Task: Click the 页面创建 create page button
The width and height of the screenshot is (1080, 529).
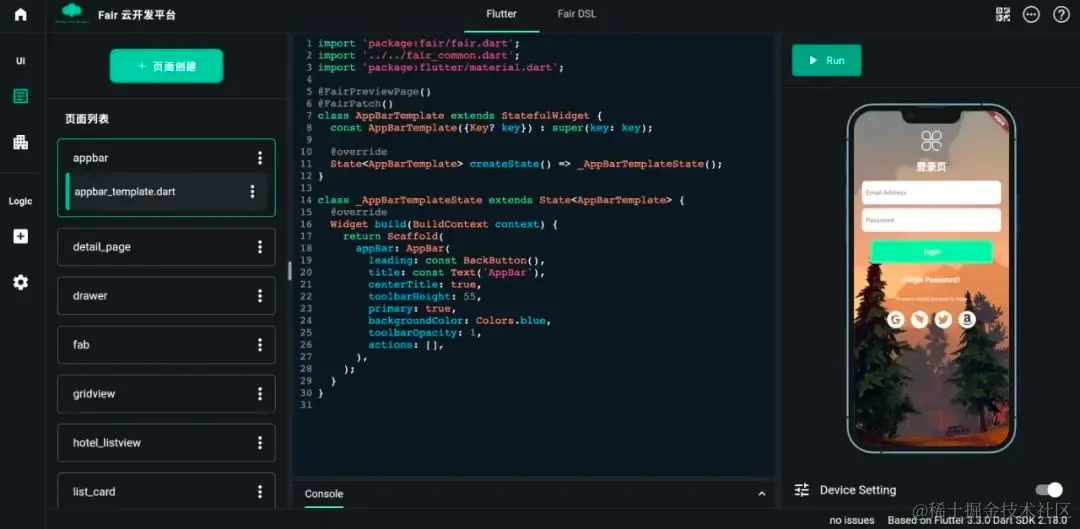Action: click(167, 66)
